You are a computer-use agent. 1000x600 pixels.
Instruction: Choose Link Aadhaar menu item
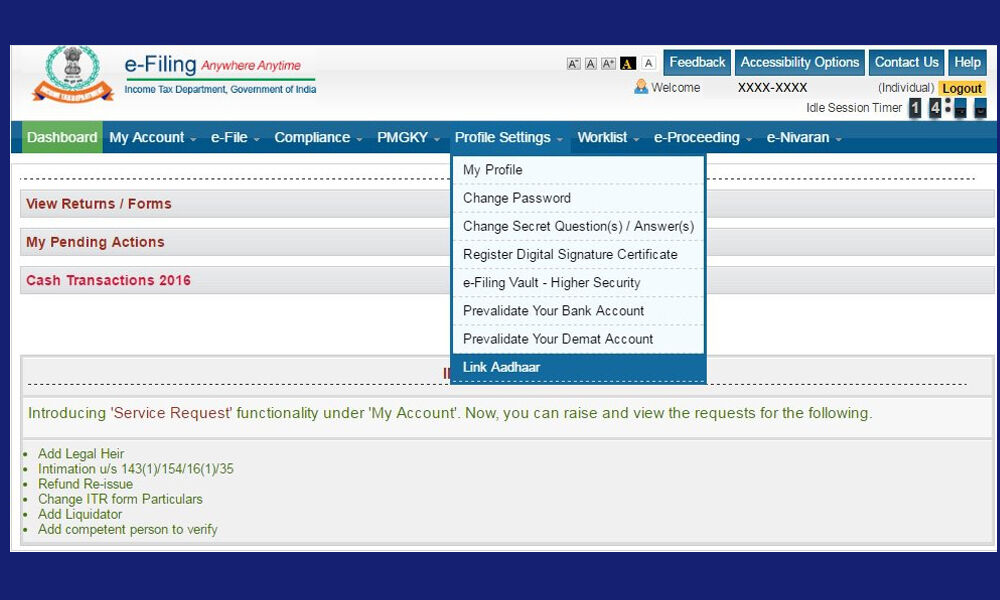point(578,367)
